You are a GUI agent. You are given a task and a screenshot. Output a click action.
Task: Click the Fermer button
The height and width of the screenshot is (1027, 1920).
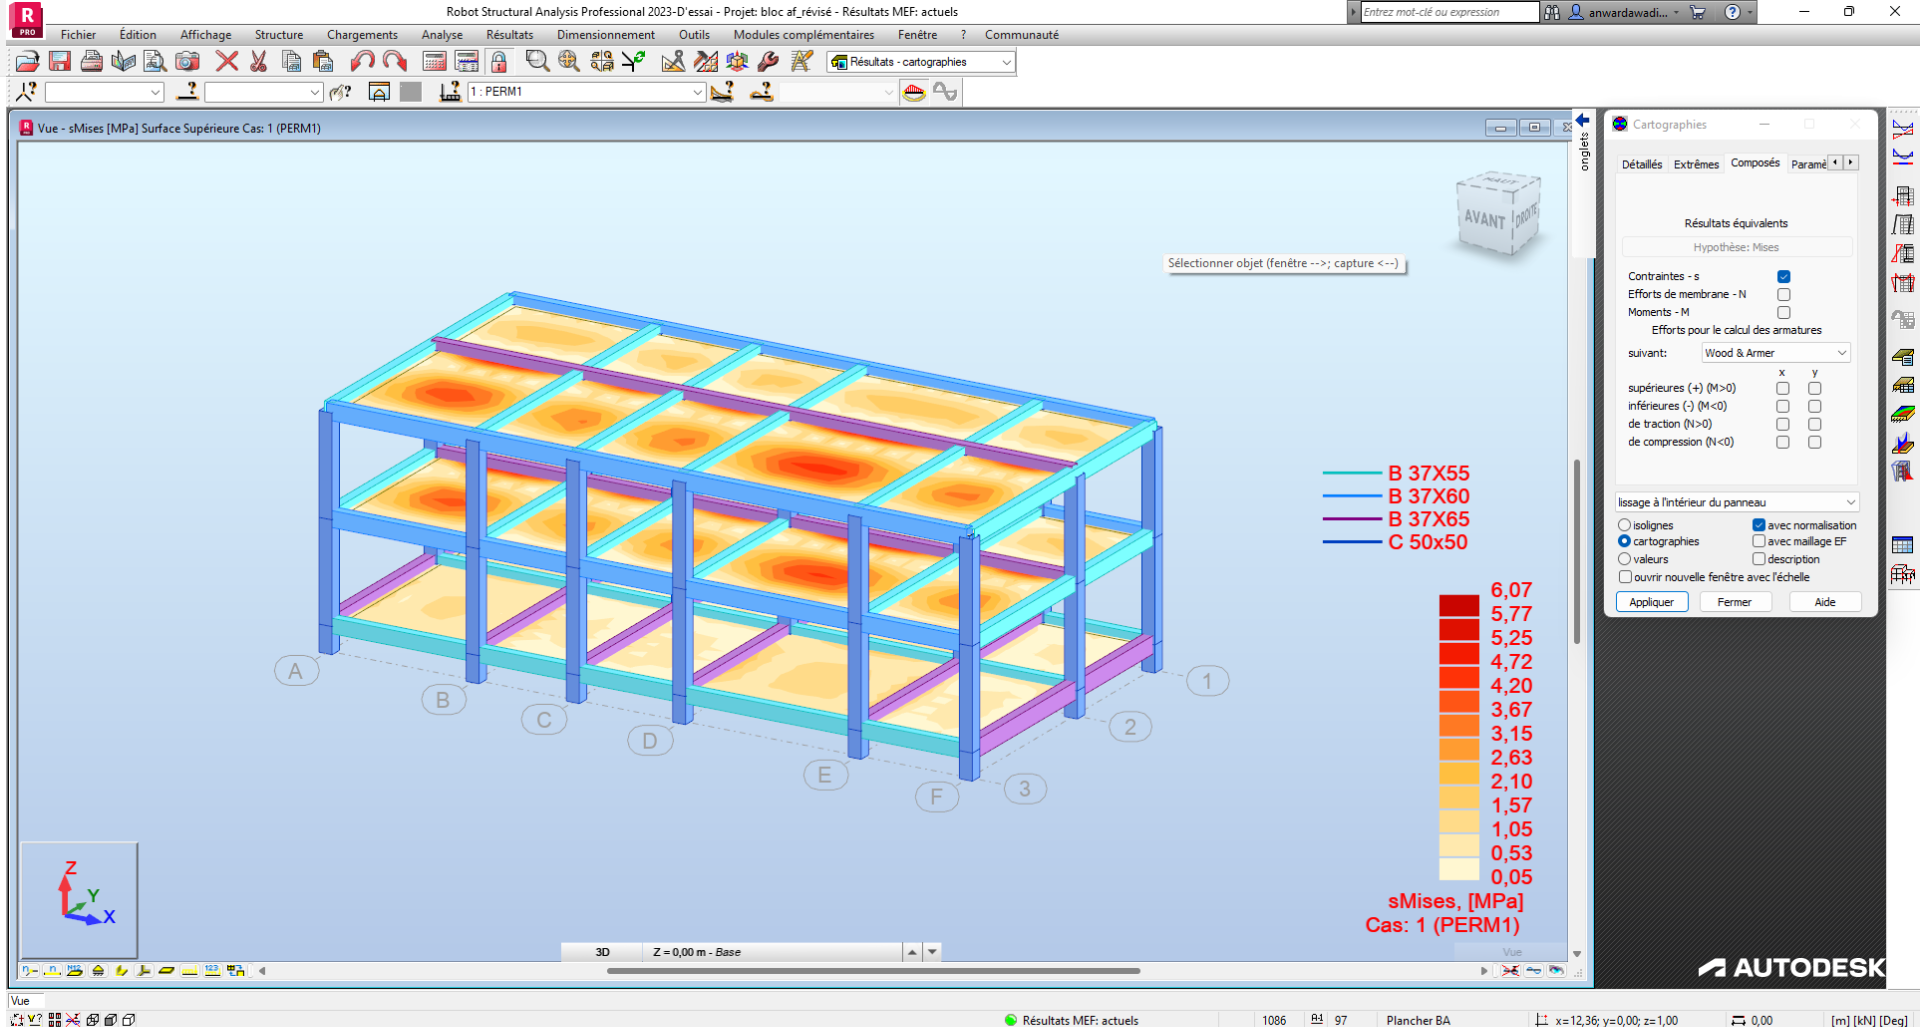pyautogui.click(x=1734, y=602)
